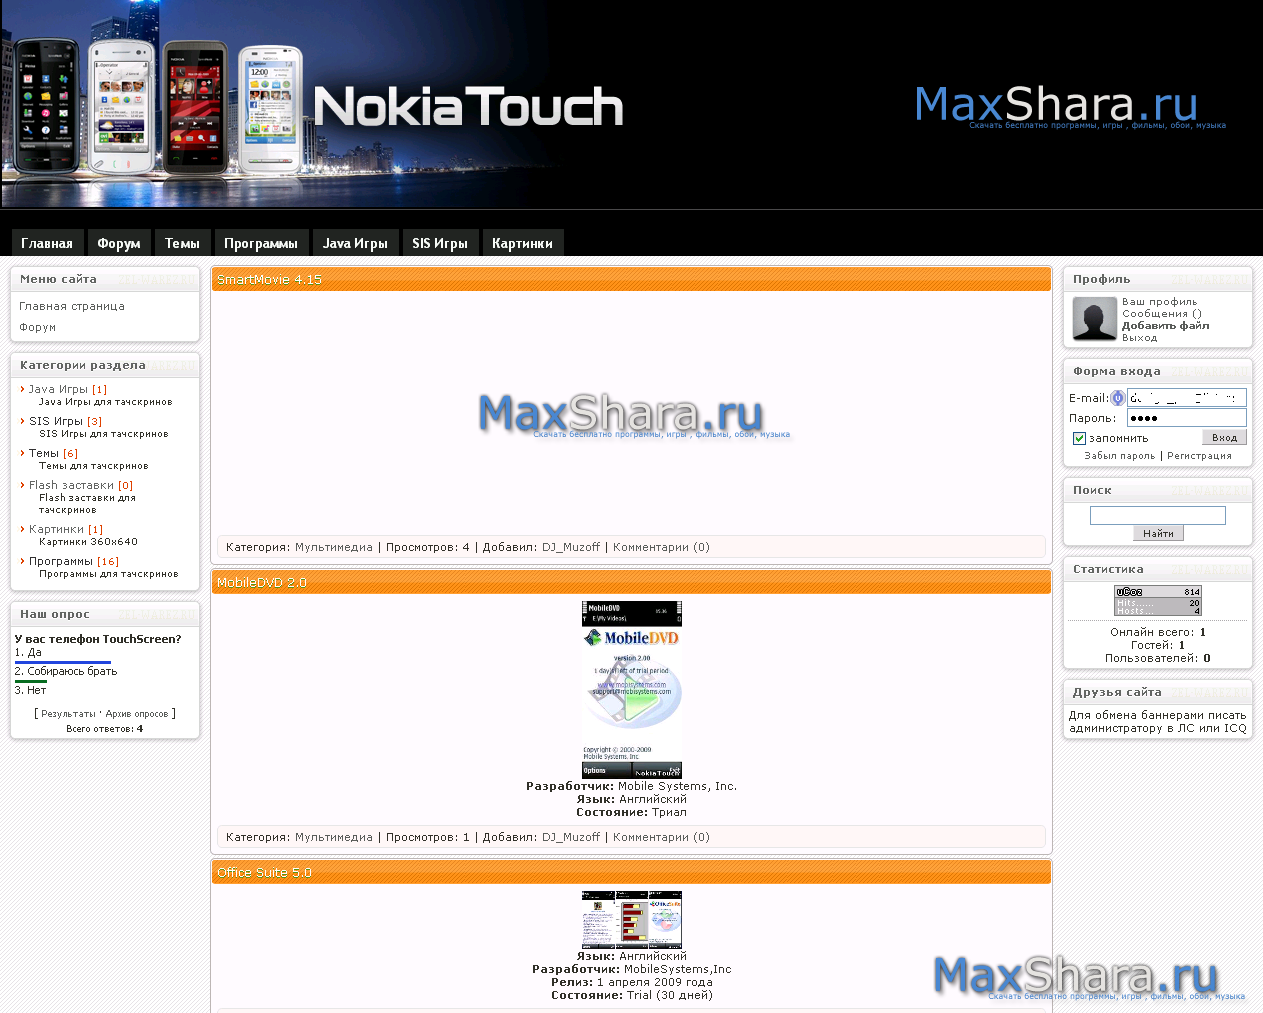
Task: Open the 'SmartMovie 4.15' post title
Action: tap(269, 280)
